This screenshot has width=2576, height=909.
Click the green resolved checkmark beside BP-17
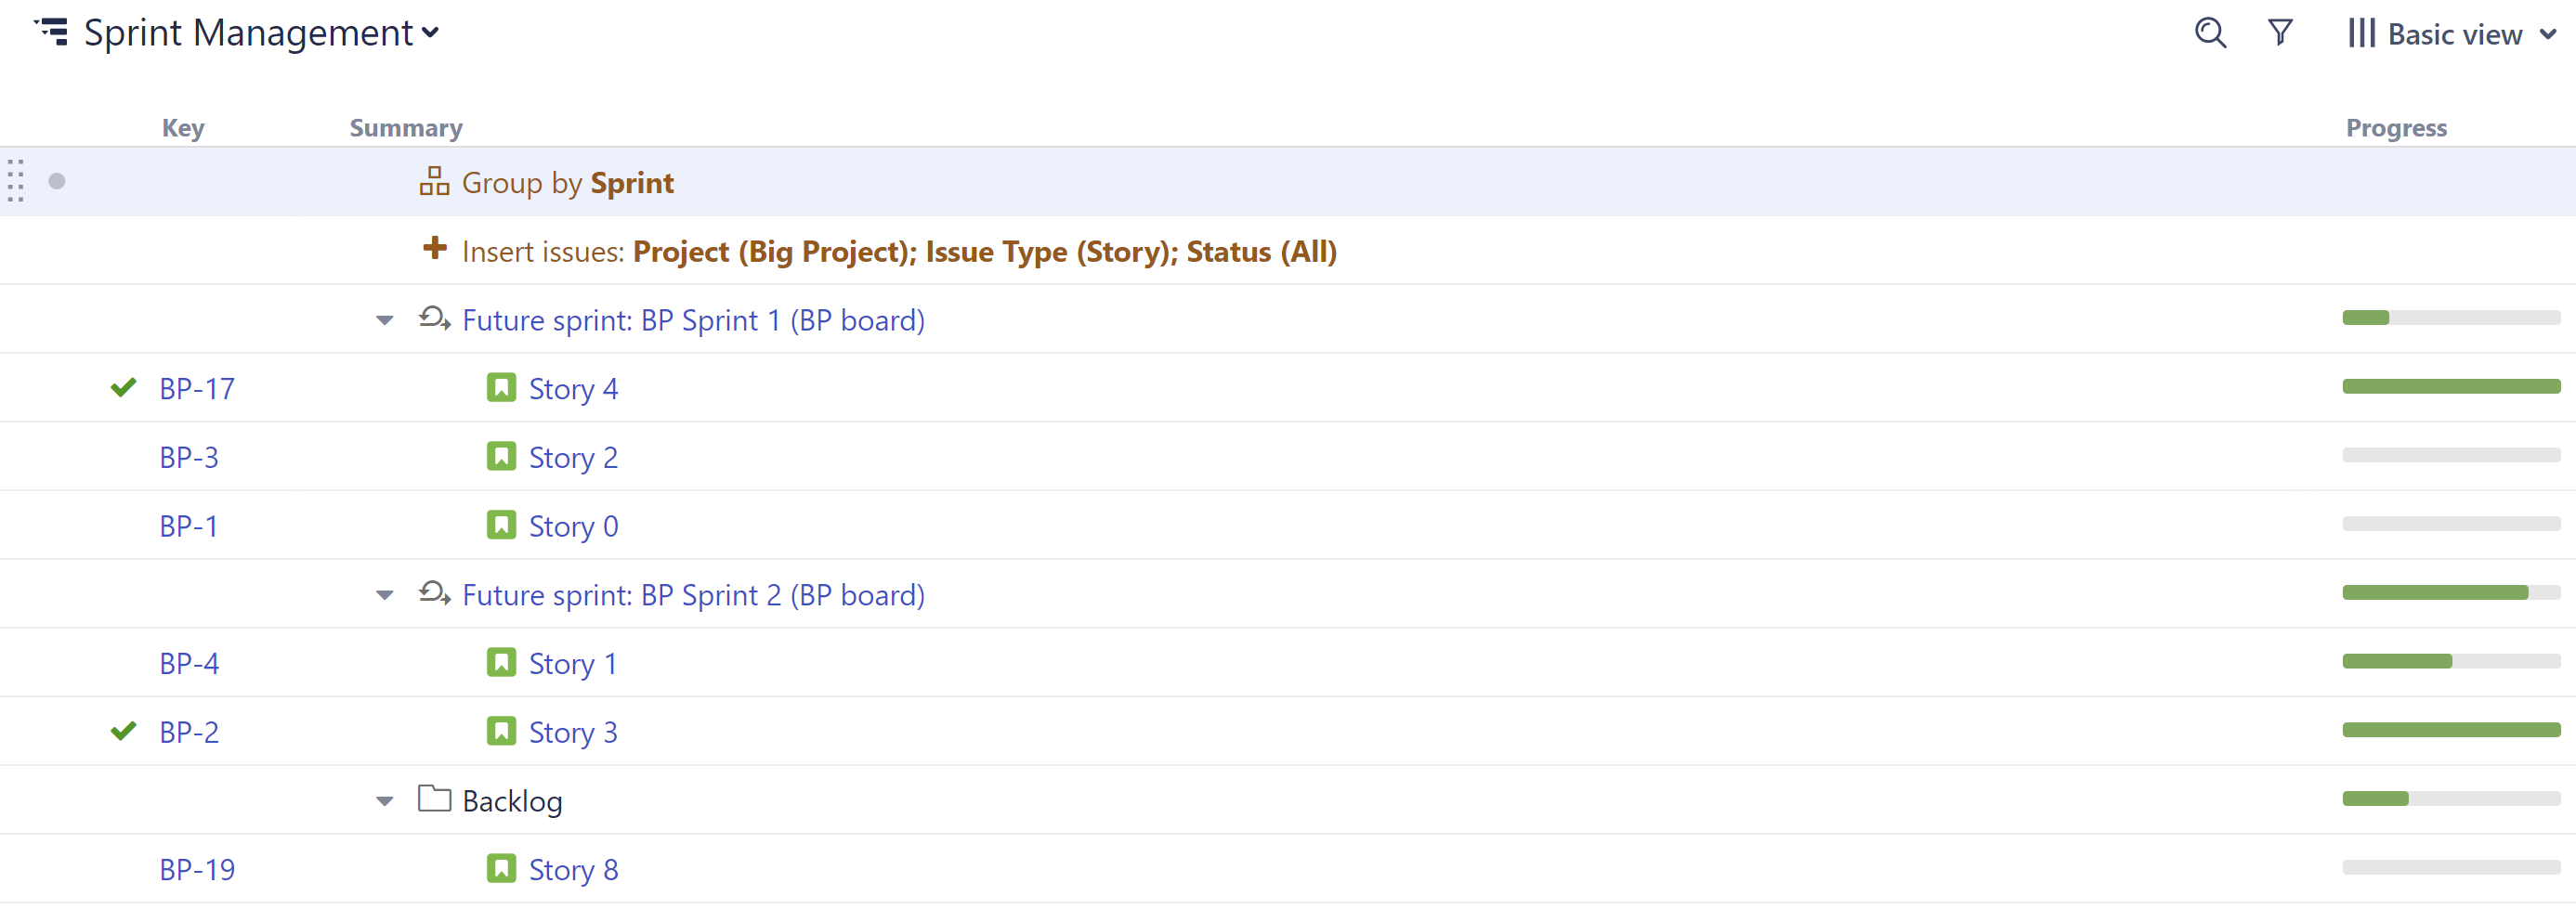pyautogui.click(x=123, y=388)
